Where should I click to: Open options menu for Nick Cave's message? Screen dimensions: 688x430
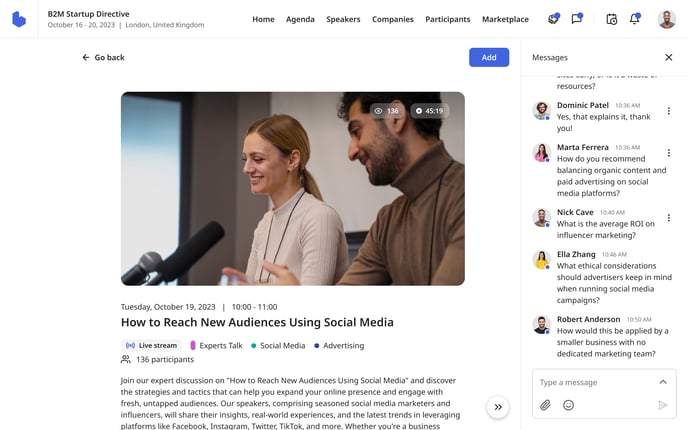pyautogui.click(x=668, y=218)
